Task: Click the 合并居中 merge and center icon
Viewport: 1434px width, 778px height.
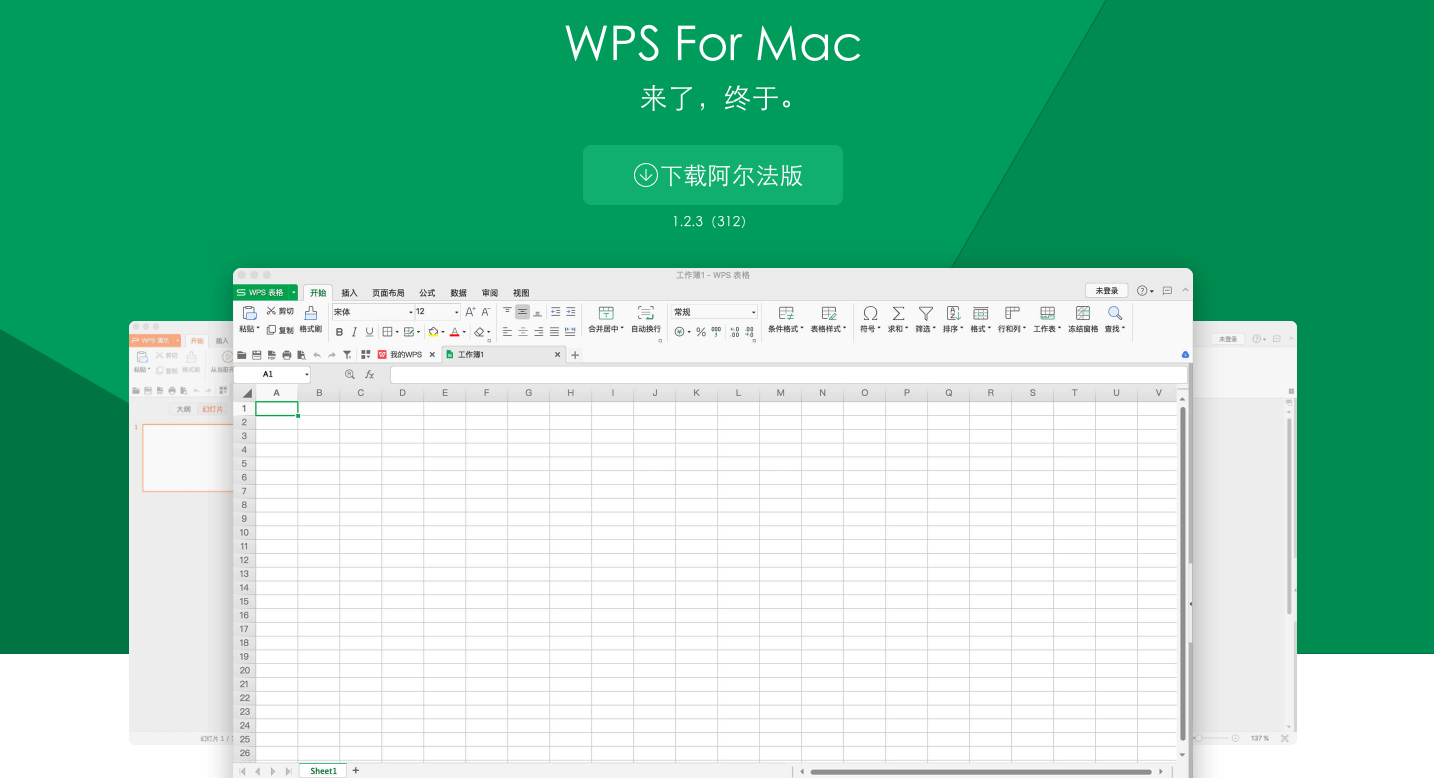Action: point(605,313)
